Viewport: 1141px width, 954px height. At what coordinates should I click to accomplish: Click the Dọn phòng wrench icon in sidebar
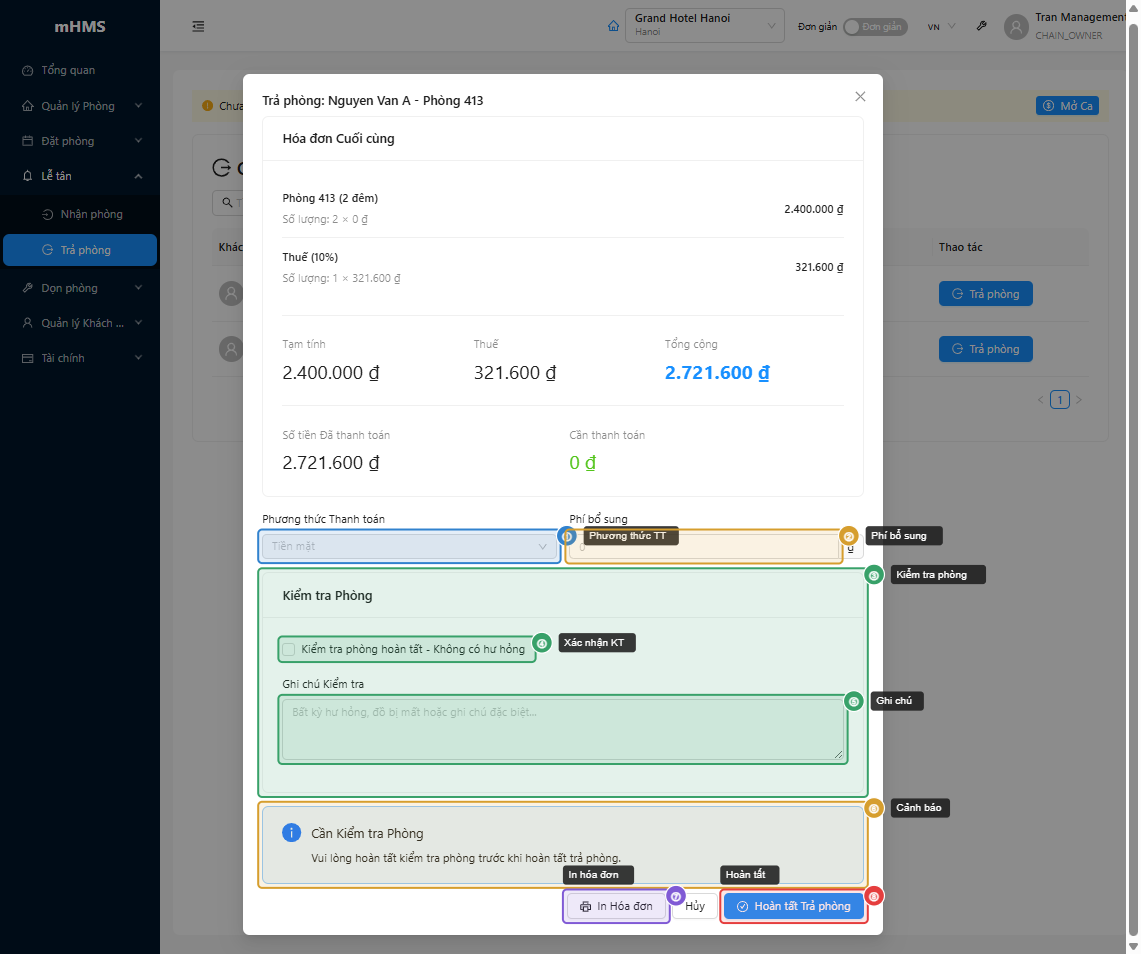(x=26, y=288)
